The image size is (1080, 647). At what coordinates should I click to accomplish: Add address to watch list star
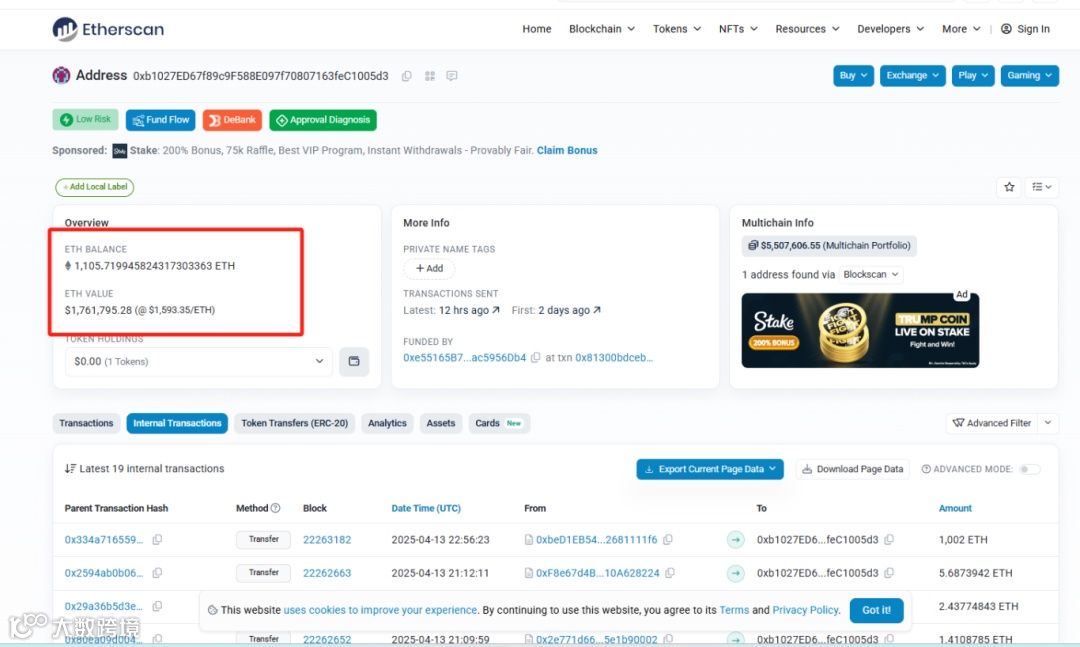coord(1009,187)
